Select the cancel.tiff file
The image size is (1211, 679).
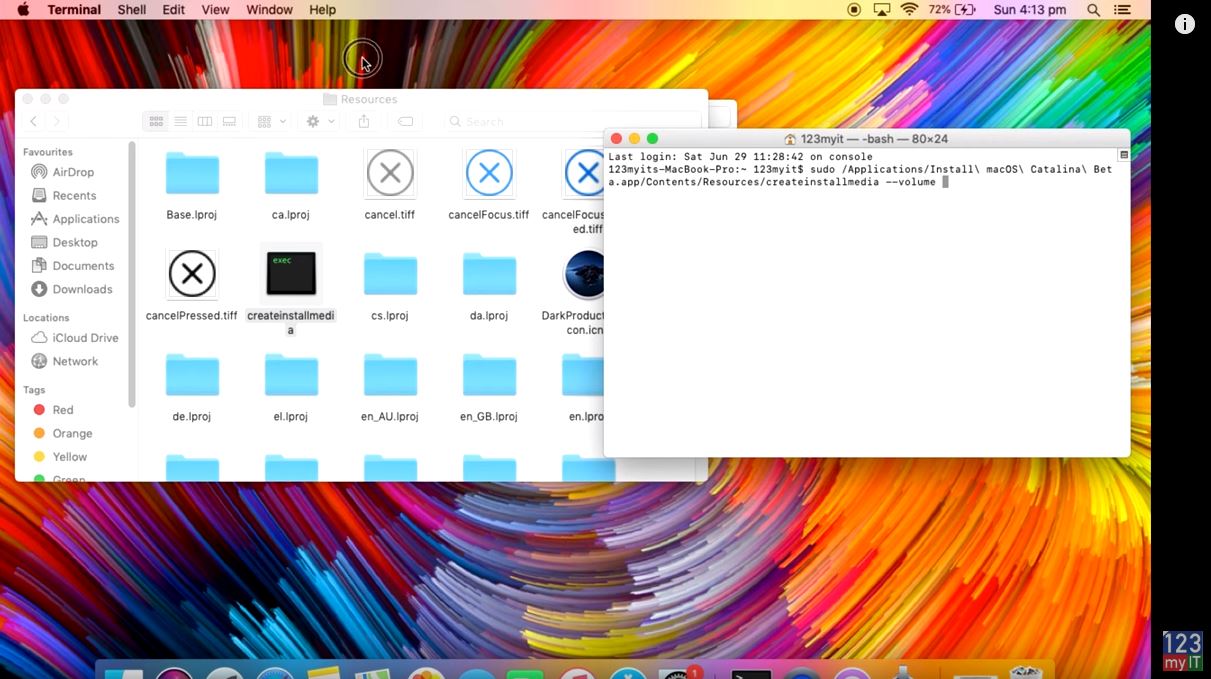pos(390,175)
